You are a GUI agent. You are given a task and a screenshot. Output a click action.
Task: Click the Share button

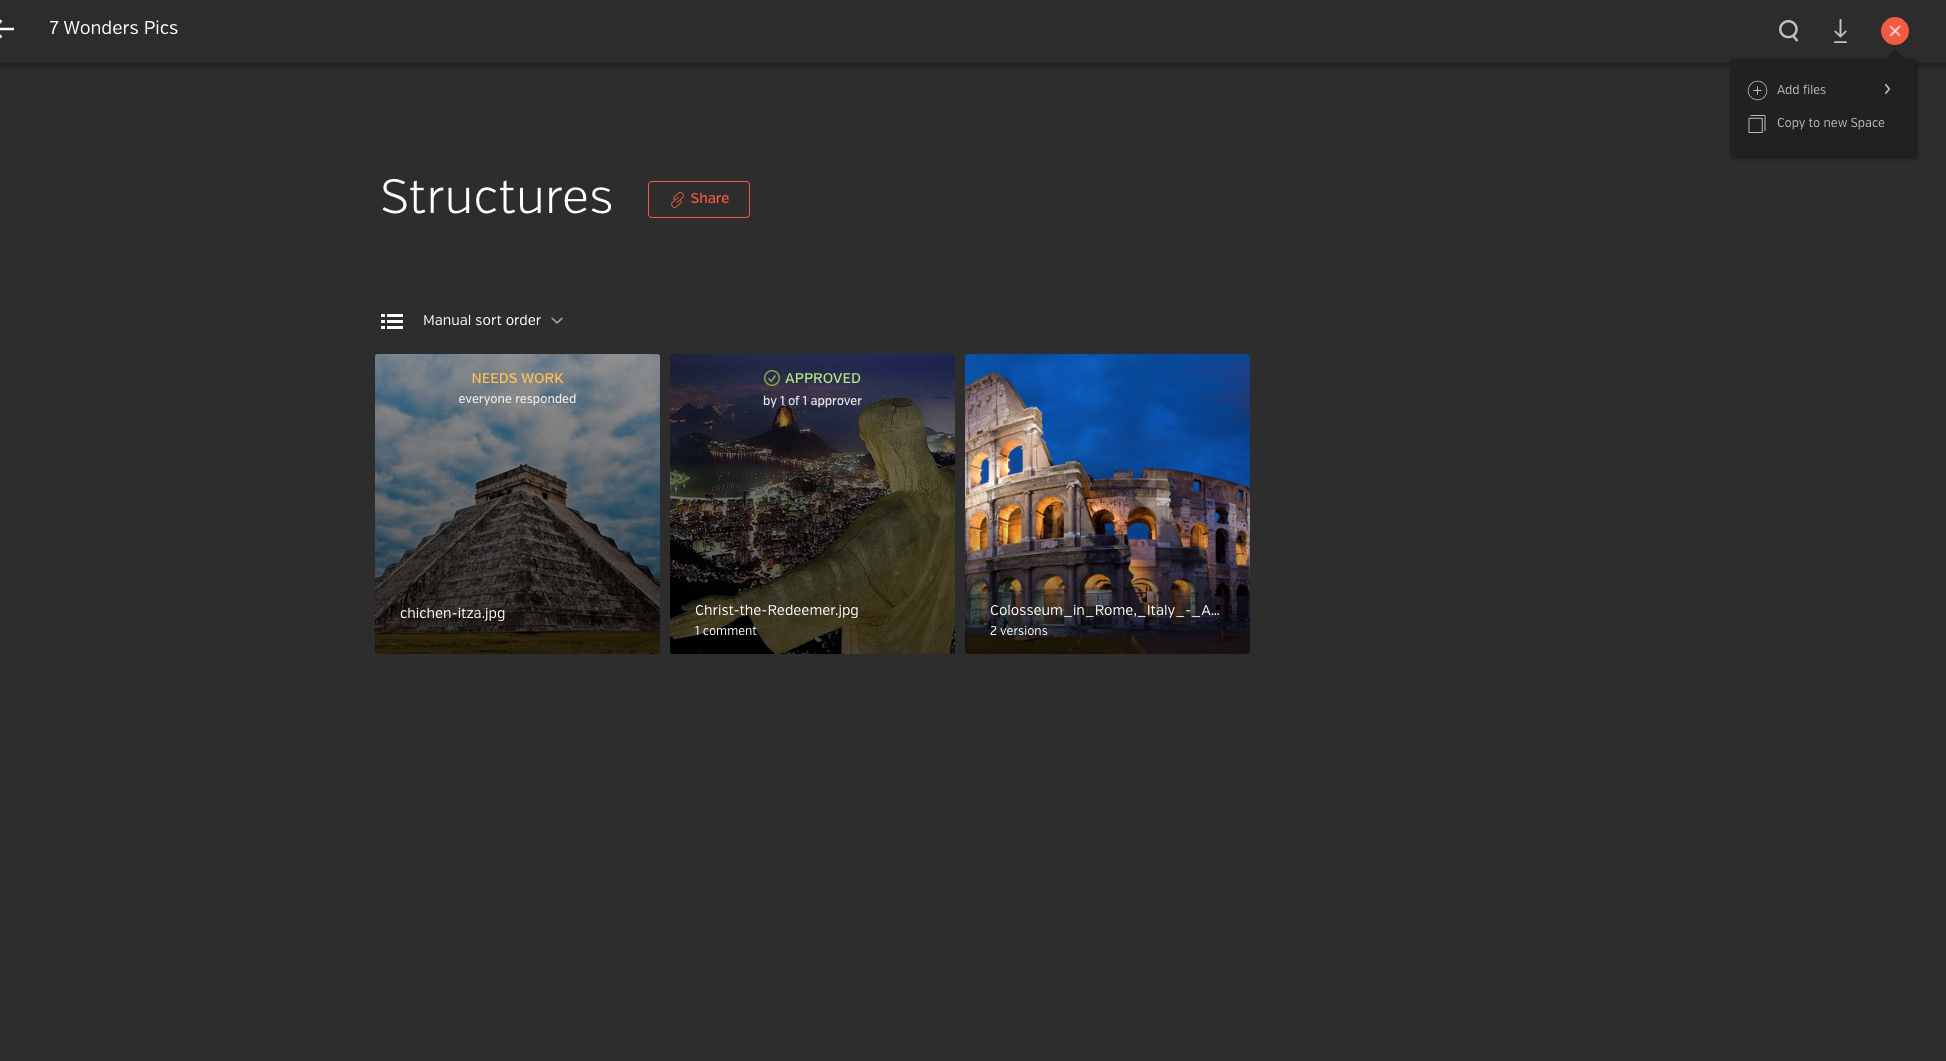(x=699, y=199)
